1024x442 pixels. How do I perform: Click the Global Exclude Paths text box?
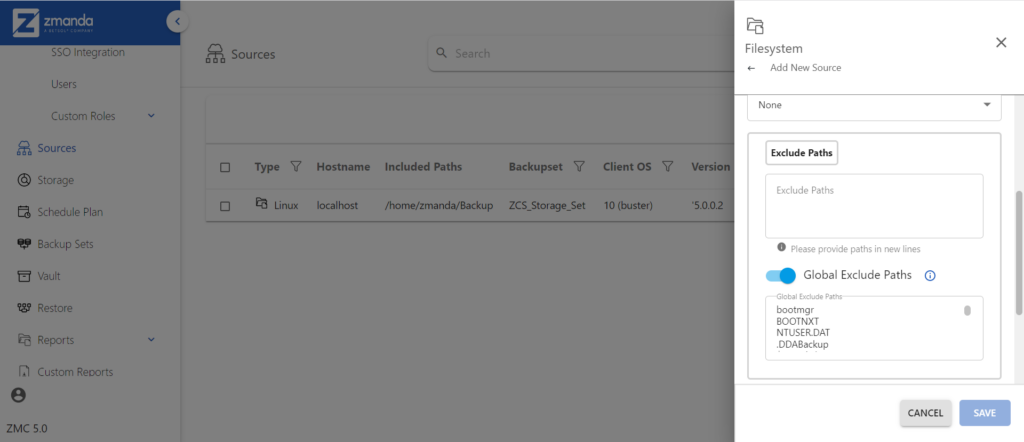pyautogui.click(x=874, y=328)
